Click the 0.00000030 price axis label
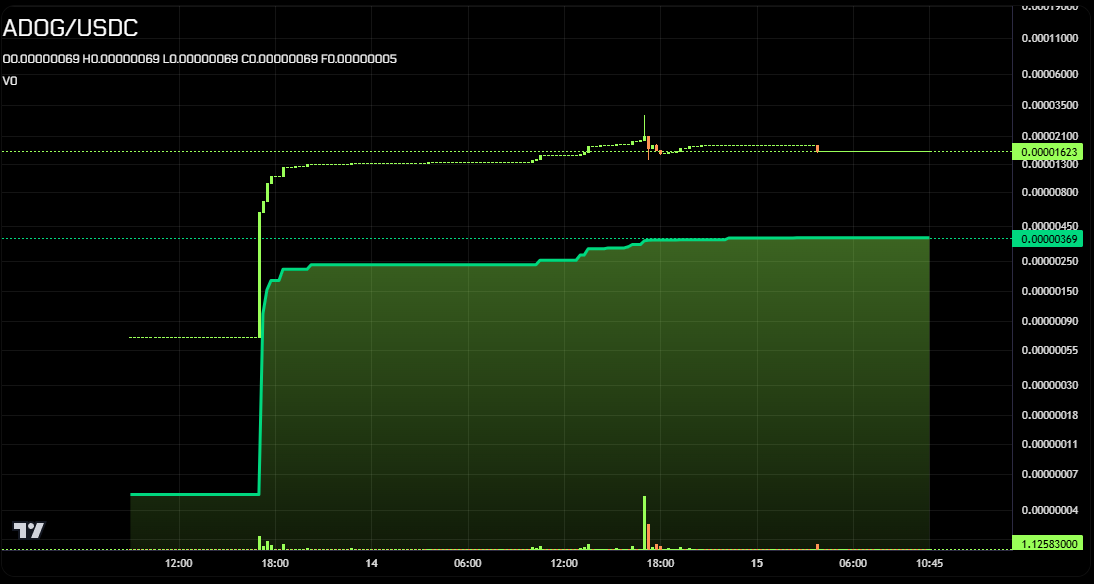This screenshot has width=1094, height=584. 1049,385
